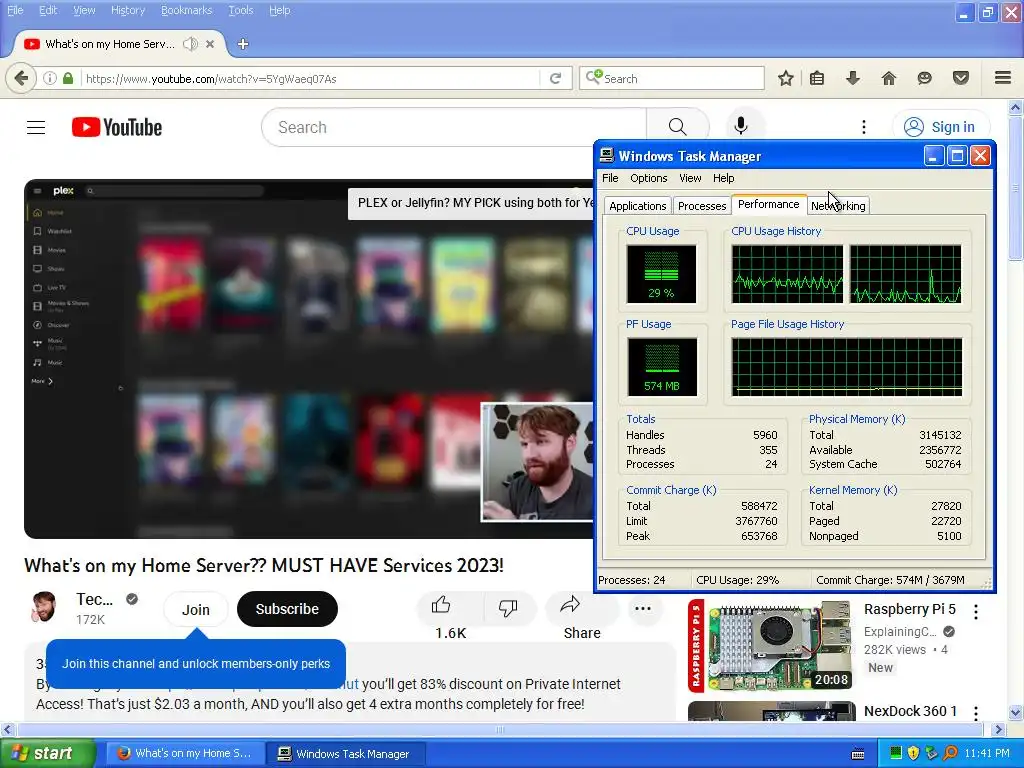The width and height of the screenshot is (1024, 768).
Task: Click the vertical scrollbar down arrow
Action: pos(1016,712)
